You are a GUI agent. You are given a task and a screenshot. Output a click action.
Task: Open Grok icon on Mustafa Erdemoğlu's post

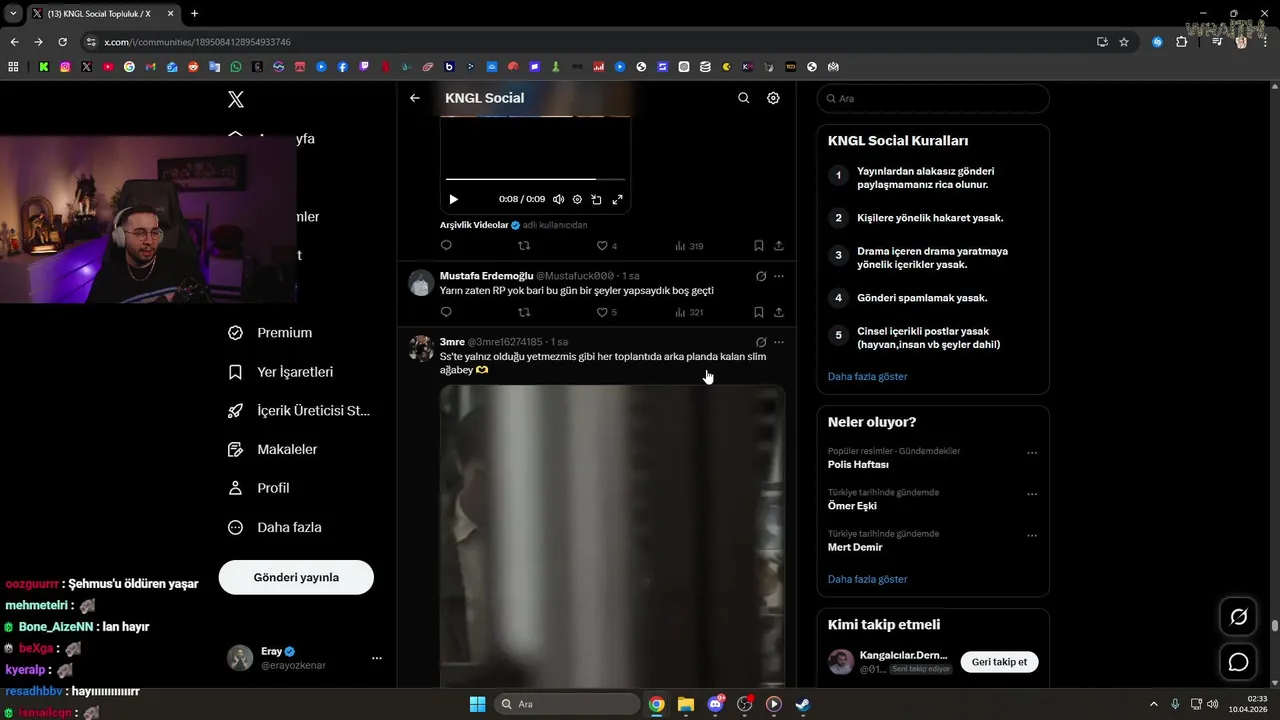click(x=761, y=276)
